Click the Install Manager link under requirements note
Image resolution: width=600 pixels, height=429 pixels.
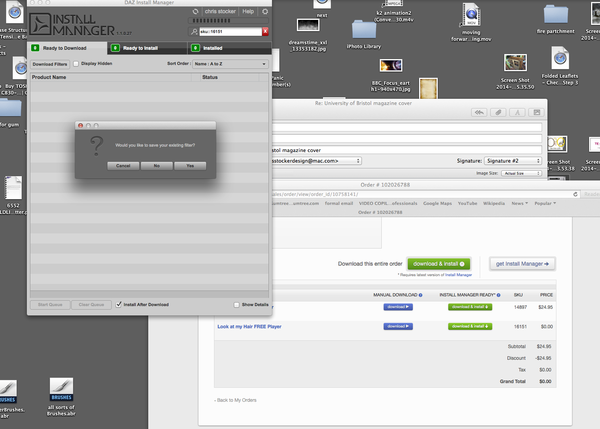[x=458, y=275]
